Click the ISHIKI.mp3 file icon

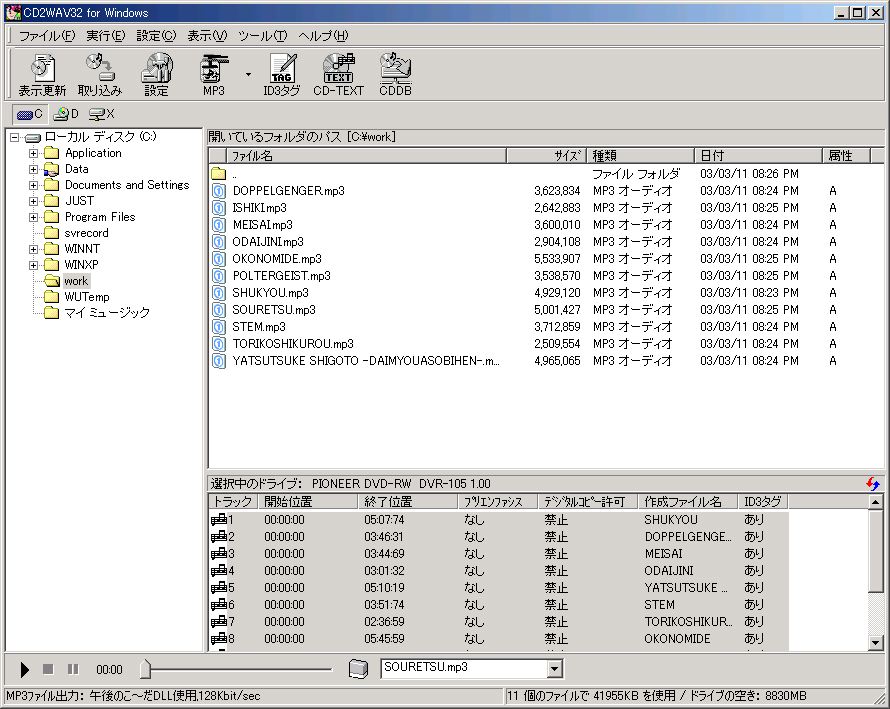pyautogui.click(x=219, y=208)
